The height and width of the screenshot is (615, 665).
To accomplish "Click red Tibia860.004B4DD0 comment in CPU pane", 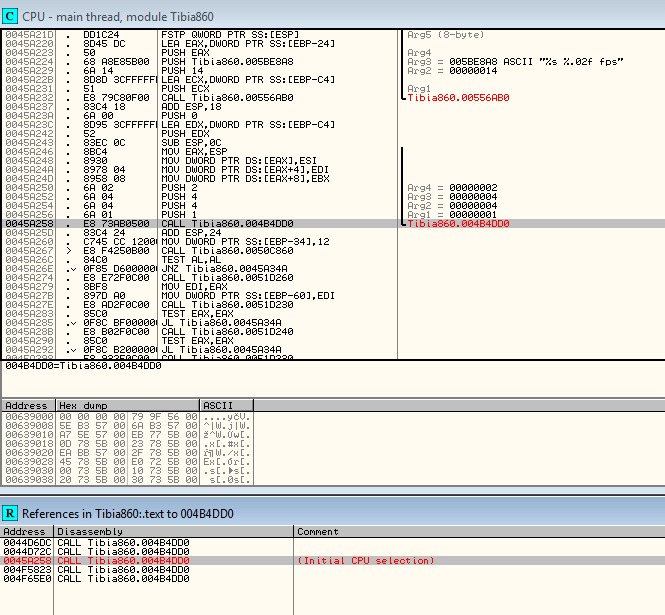I will coord(458,224).
